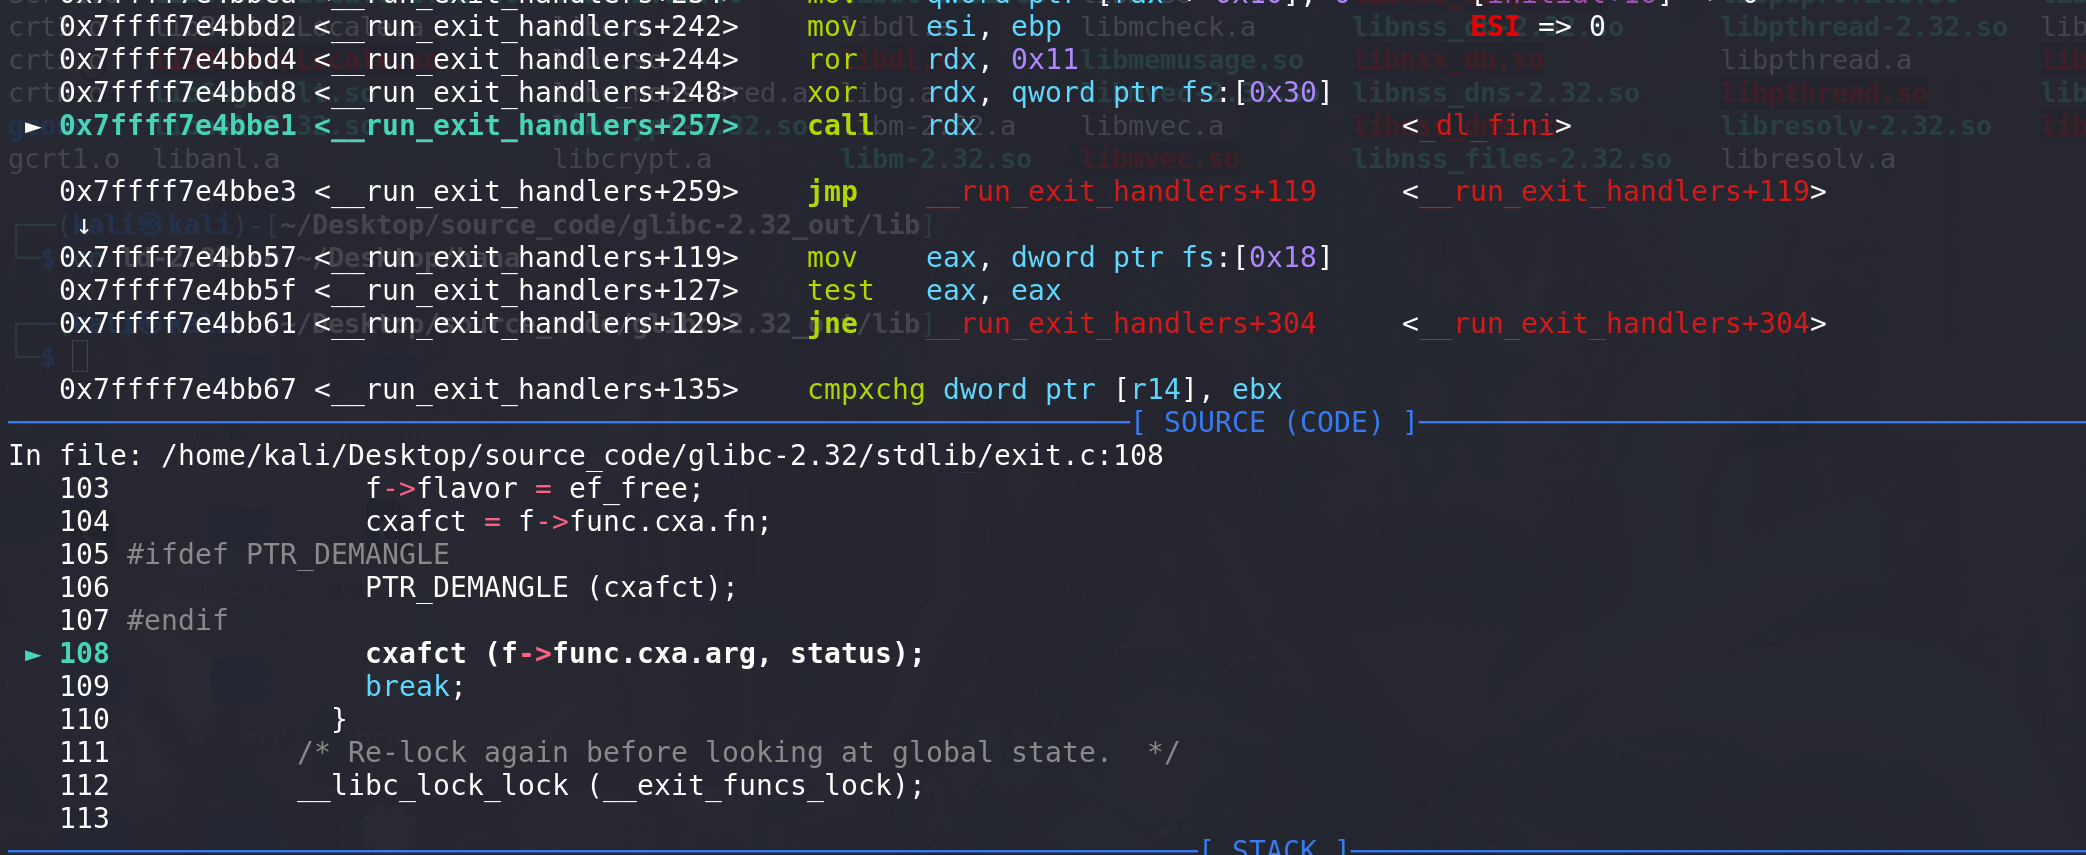The image size is (2086, 855).
Task: Click the 'jne' mnemonic
Action: pos(832,323)
